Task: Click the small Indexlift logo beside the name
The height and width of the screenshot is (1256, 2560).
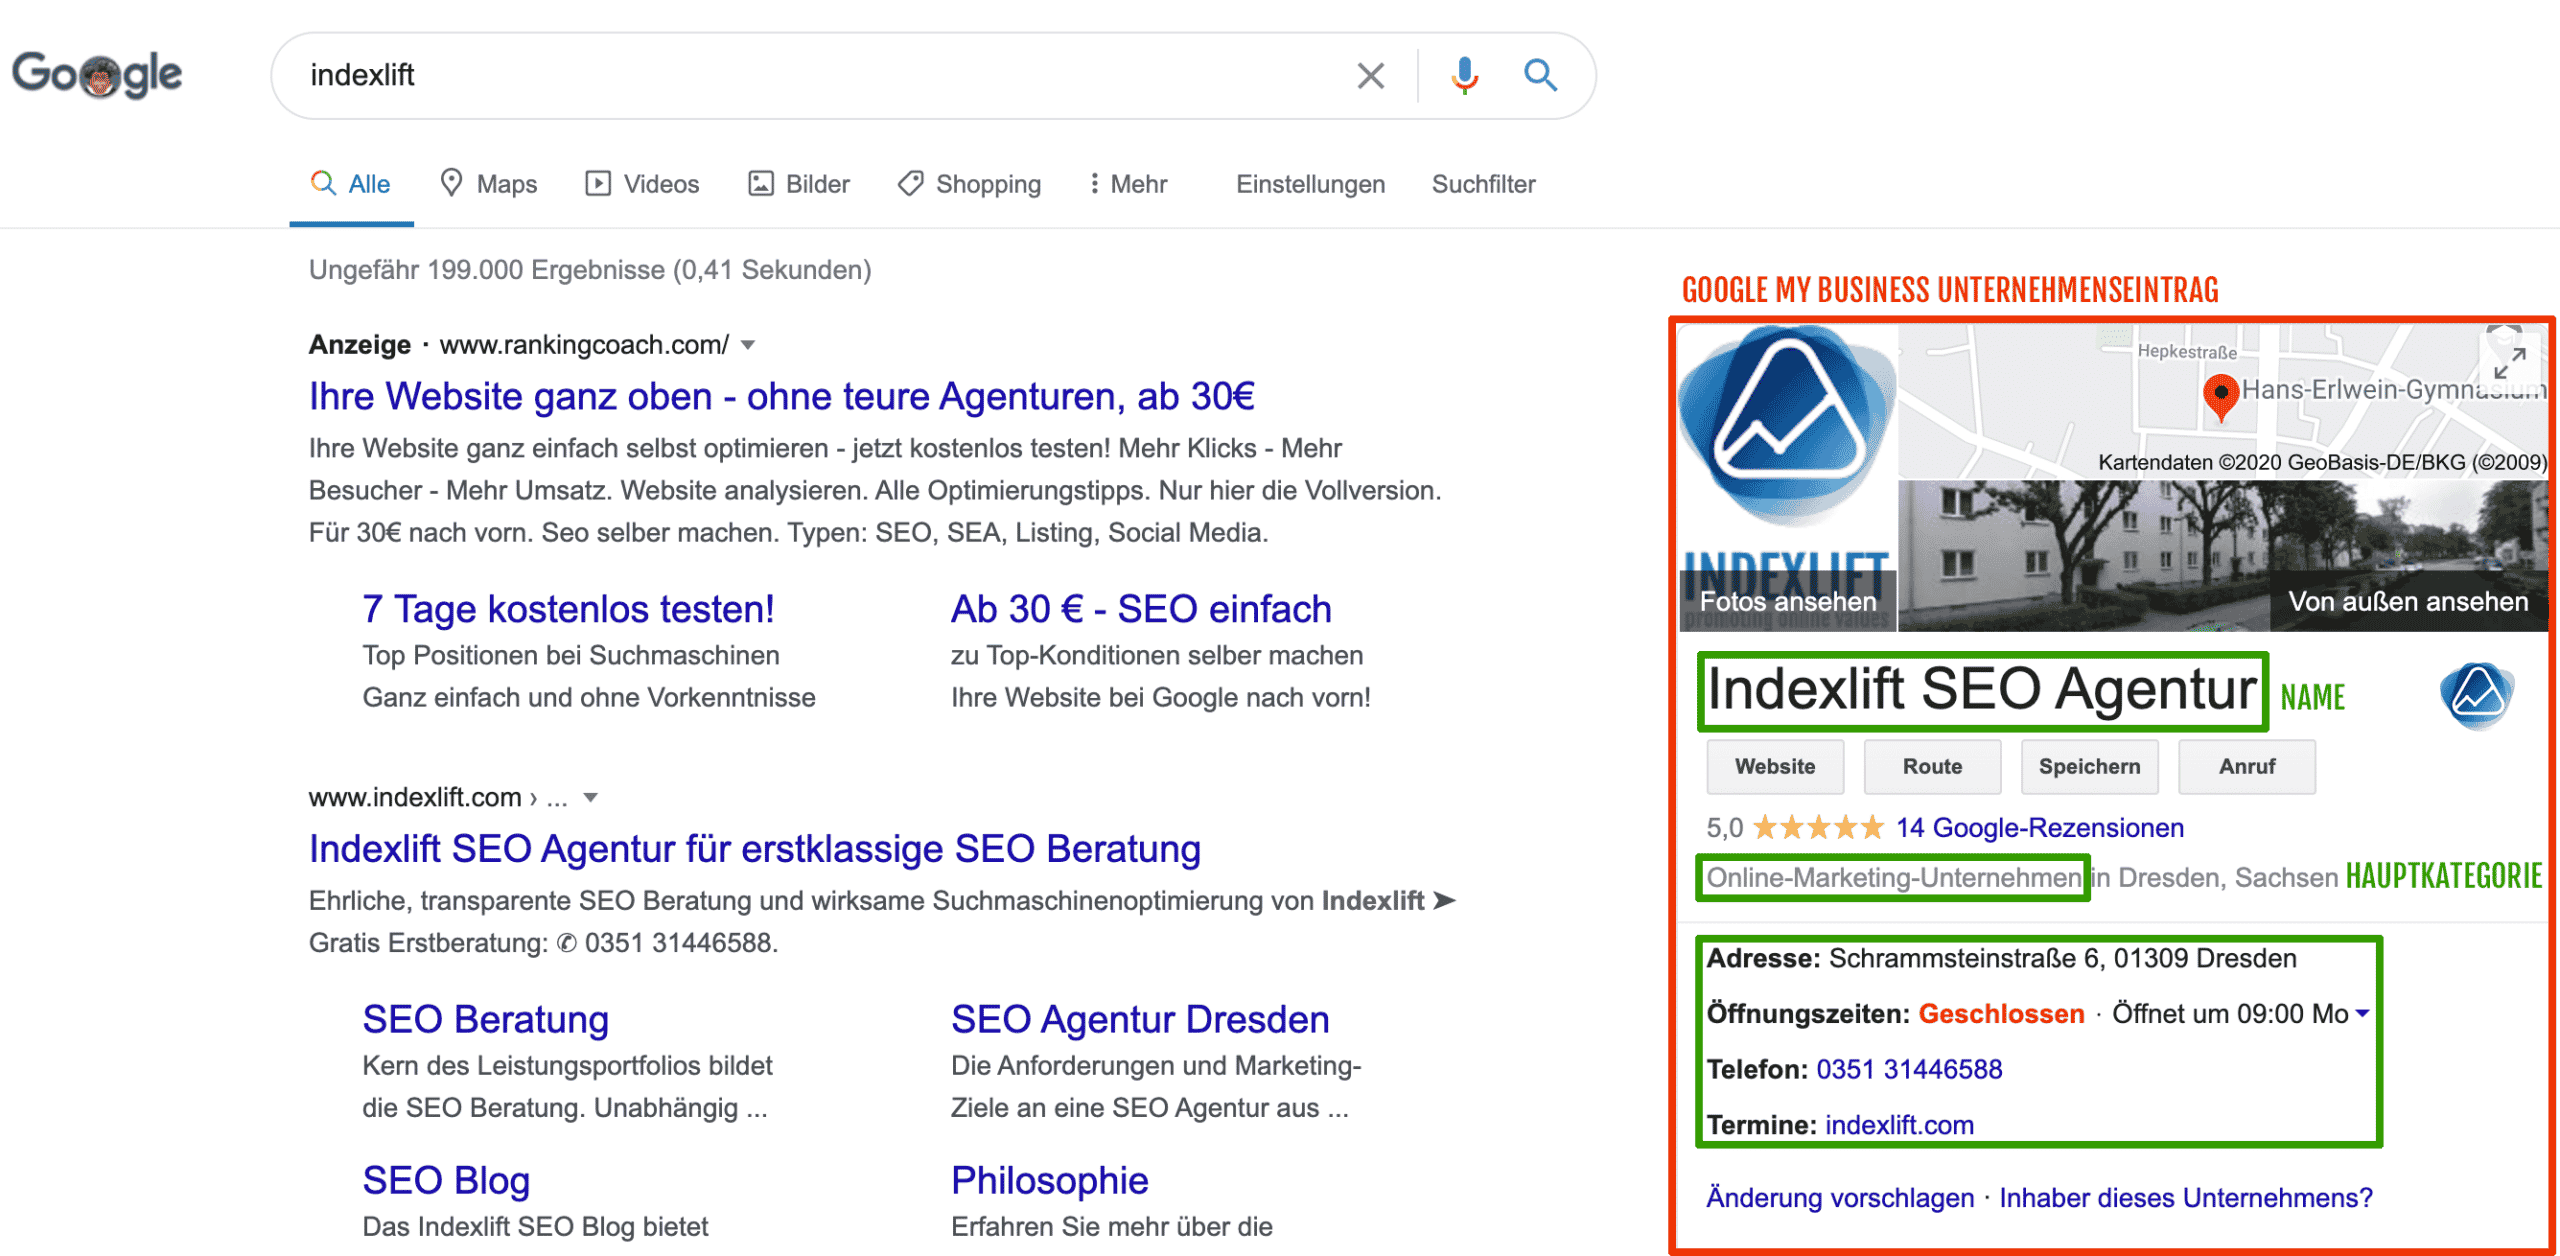Action: point(2476,695)
